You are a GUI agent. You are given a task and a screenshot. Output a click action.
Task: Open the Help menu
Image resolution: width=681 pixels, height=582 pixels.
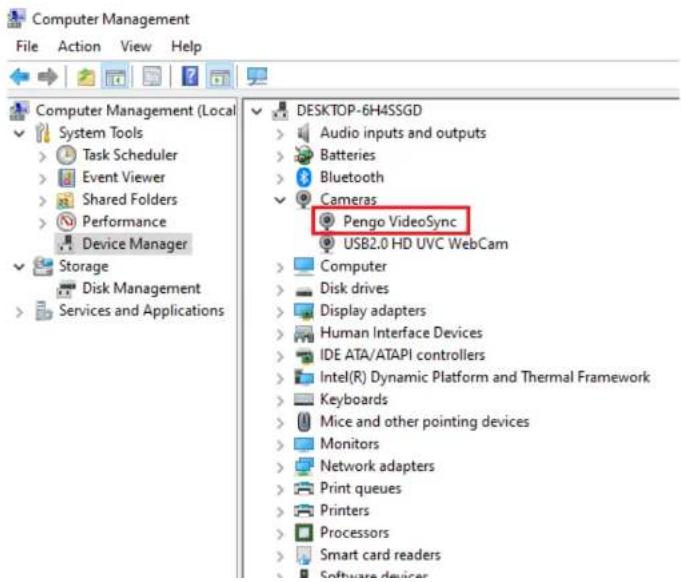click(186, 46)
